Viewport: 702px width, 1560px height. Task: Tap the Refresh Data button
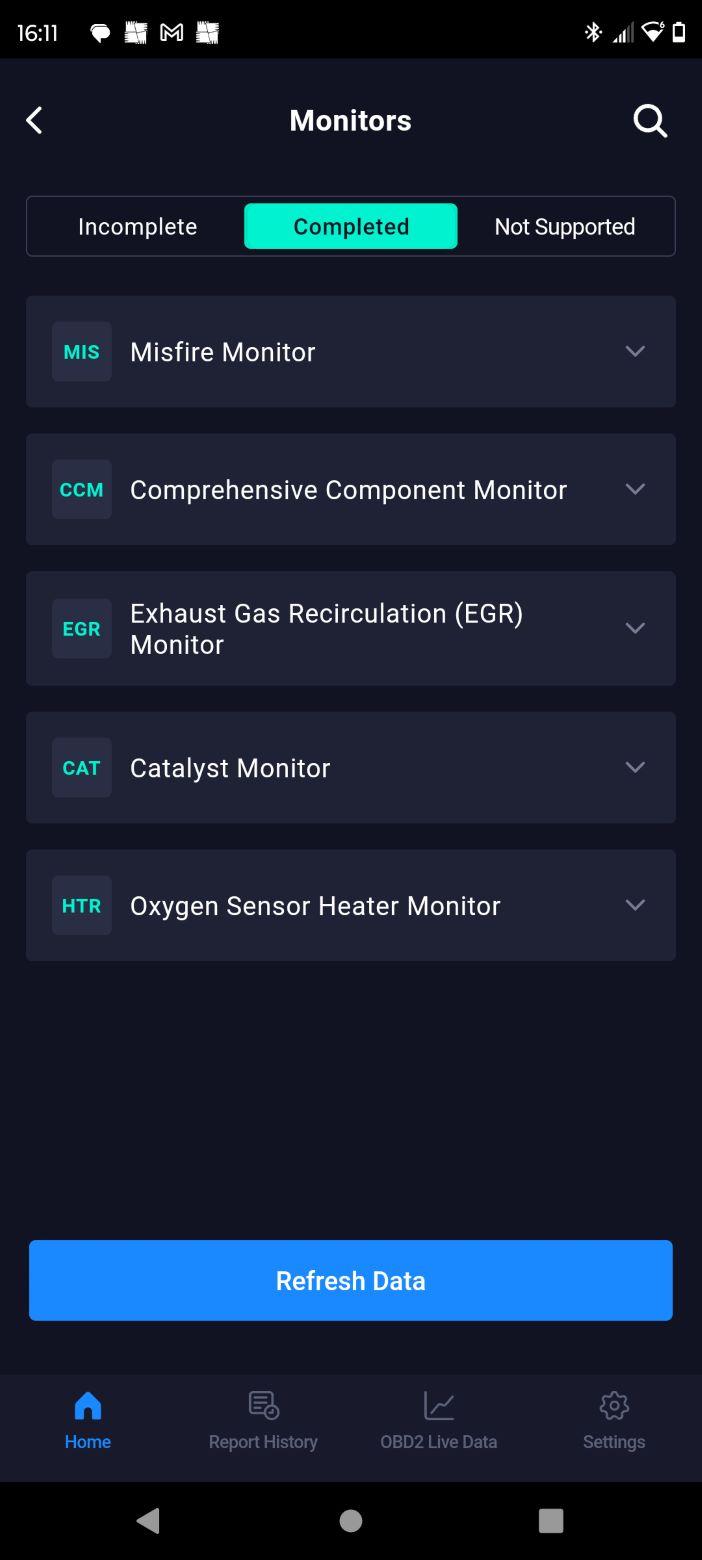pyautogui.click(x=351, y=1280)
